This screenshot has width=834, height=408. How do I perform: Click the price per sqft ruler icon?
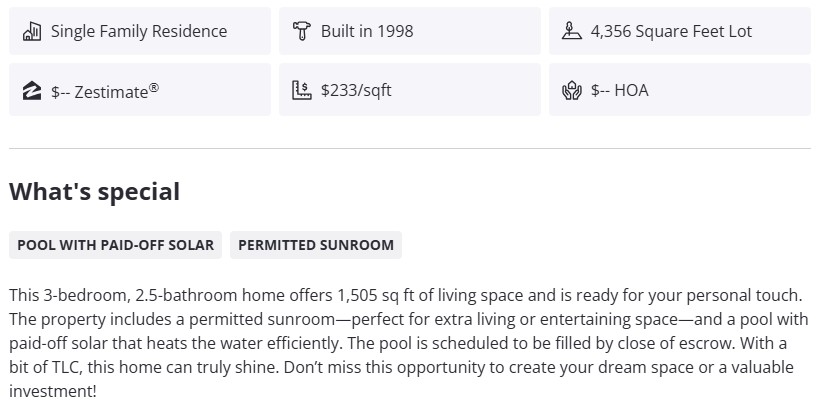[x=301, y=90]
